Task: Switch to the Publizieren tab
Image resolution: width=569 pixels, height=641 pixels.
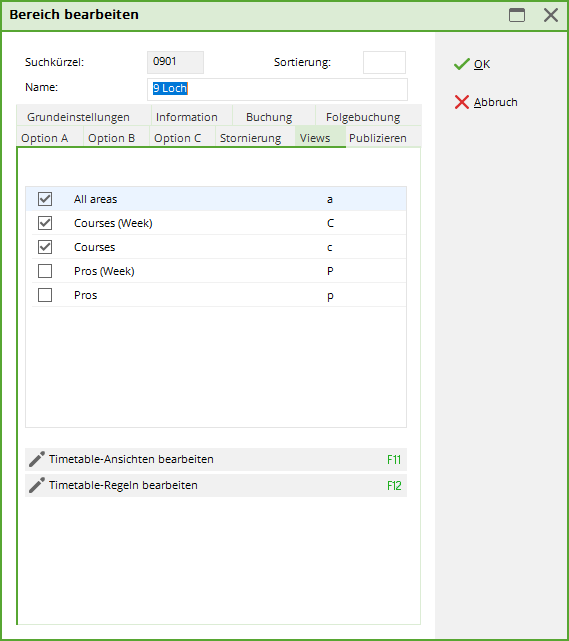Action: tap(378, 138)
